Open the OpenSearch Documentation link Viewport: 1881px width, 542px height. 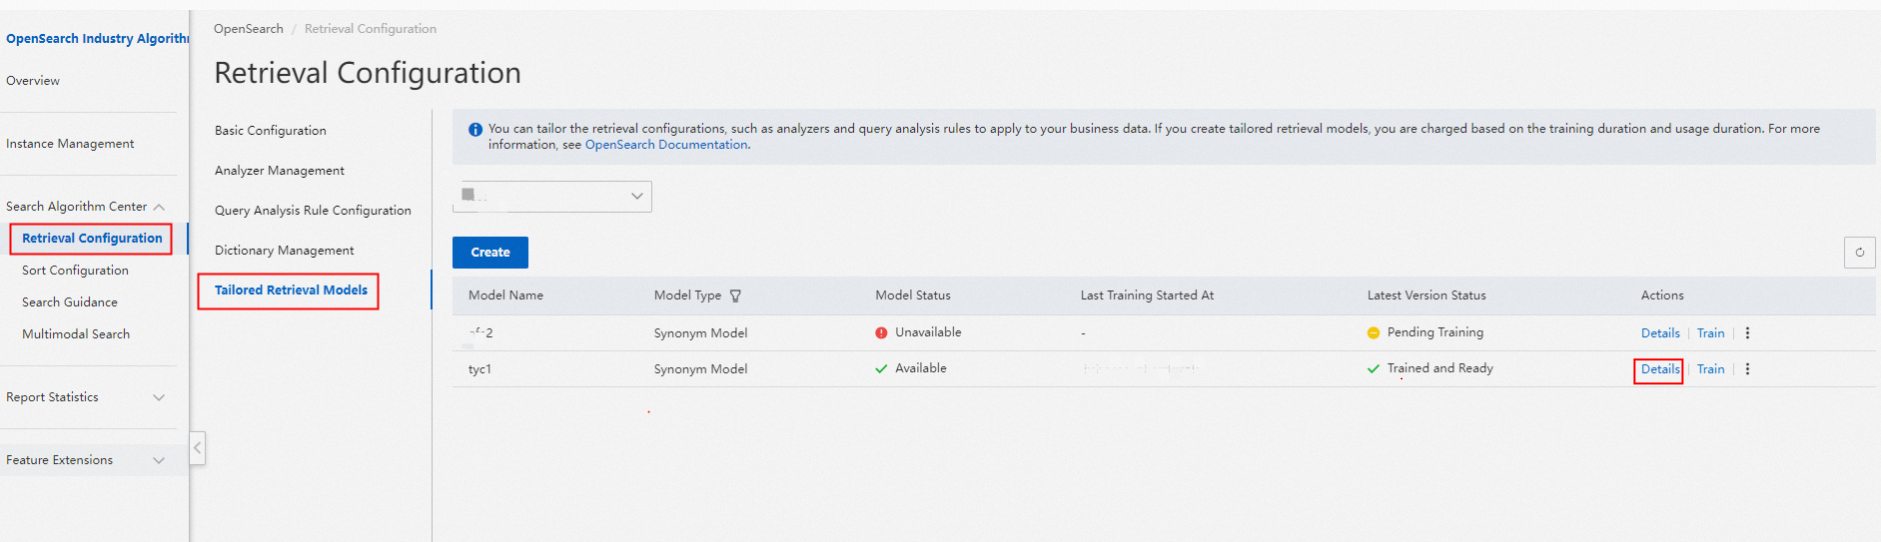click(x=666, y=145)
